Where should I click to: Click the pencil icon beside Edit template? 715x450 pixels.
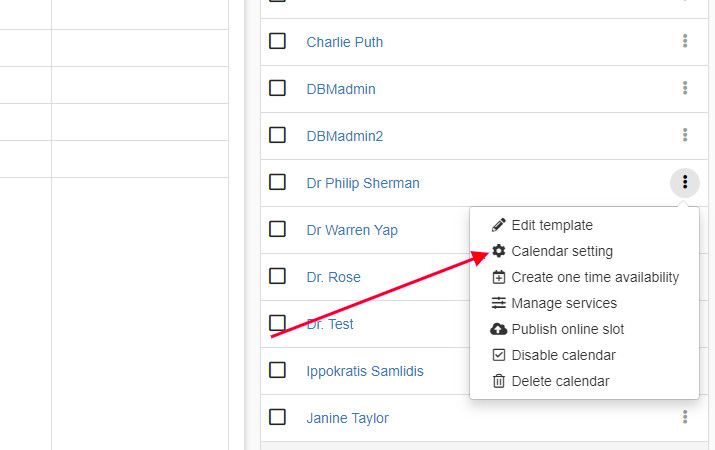tap(499, 225)
